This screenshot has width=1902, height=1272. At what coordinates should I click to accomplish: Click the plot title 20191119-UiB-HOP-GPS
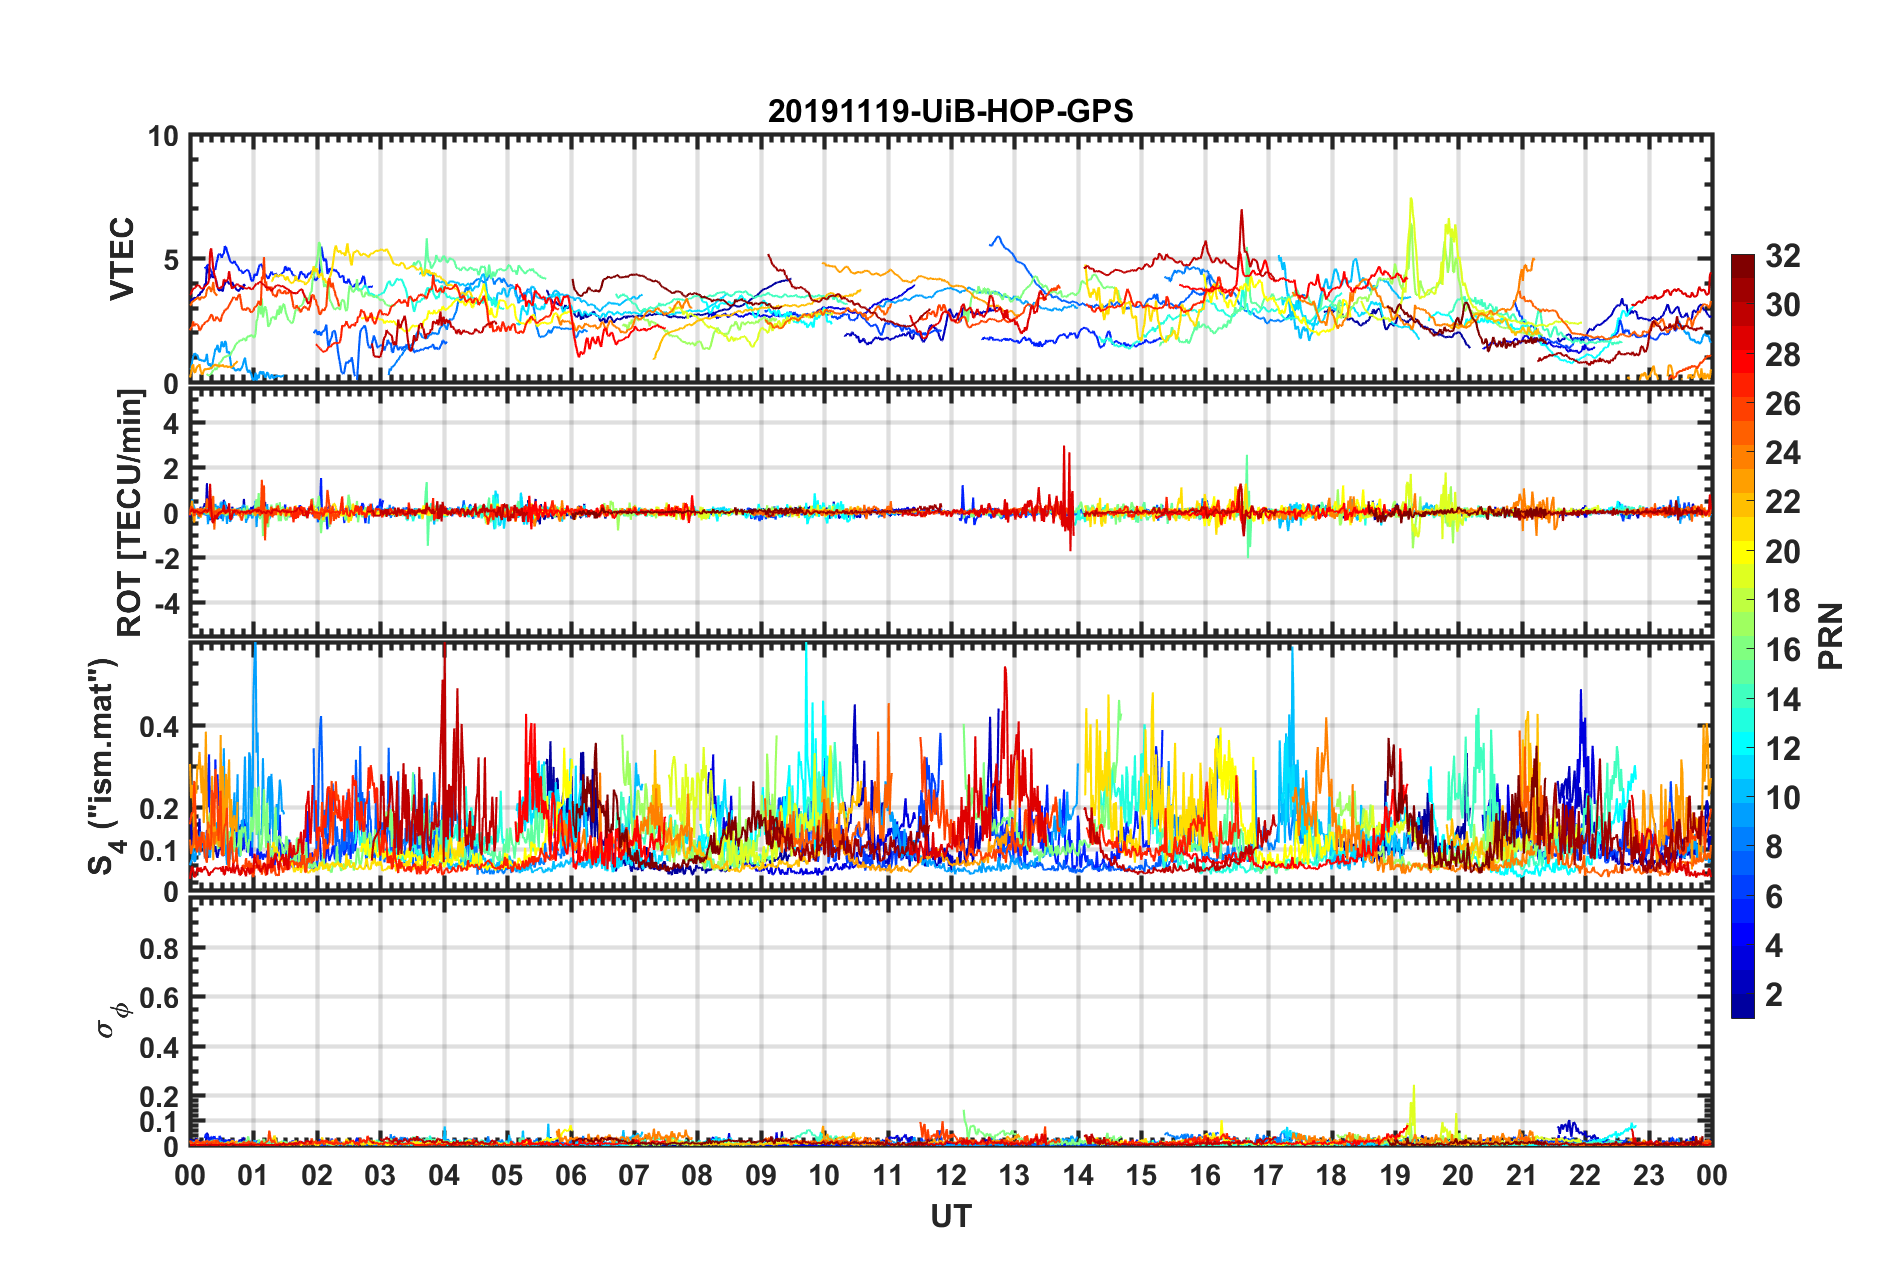tap(950, 111)
